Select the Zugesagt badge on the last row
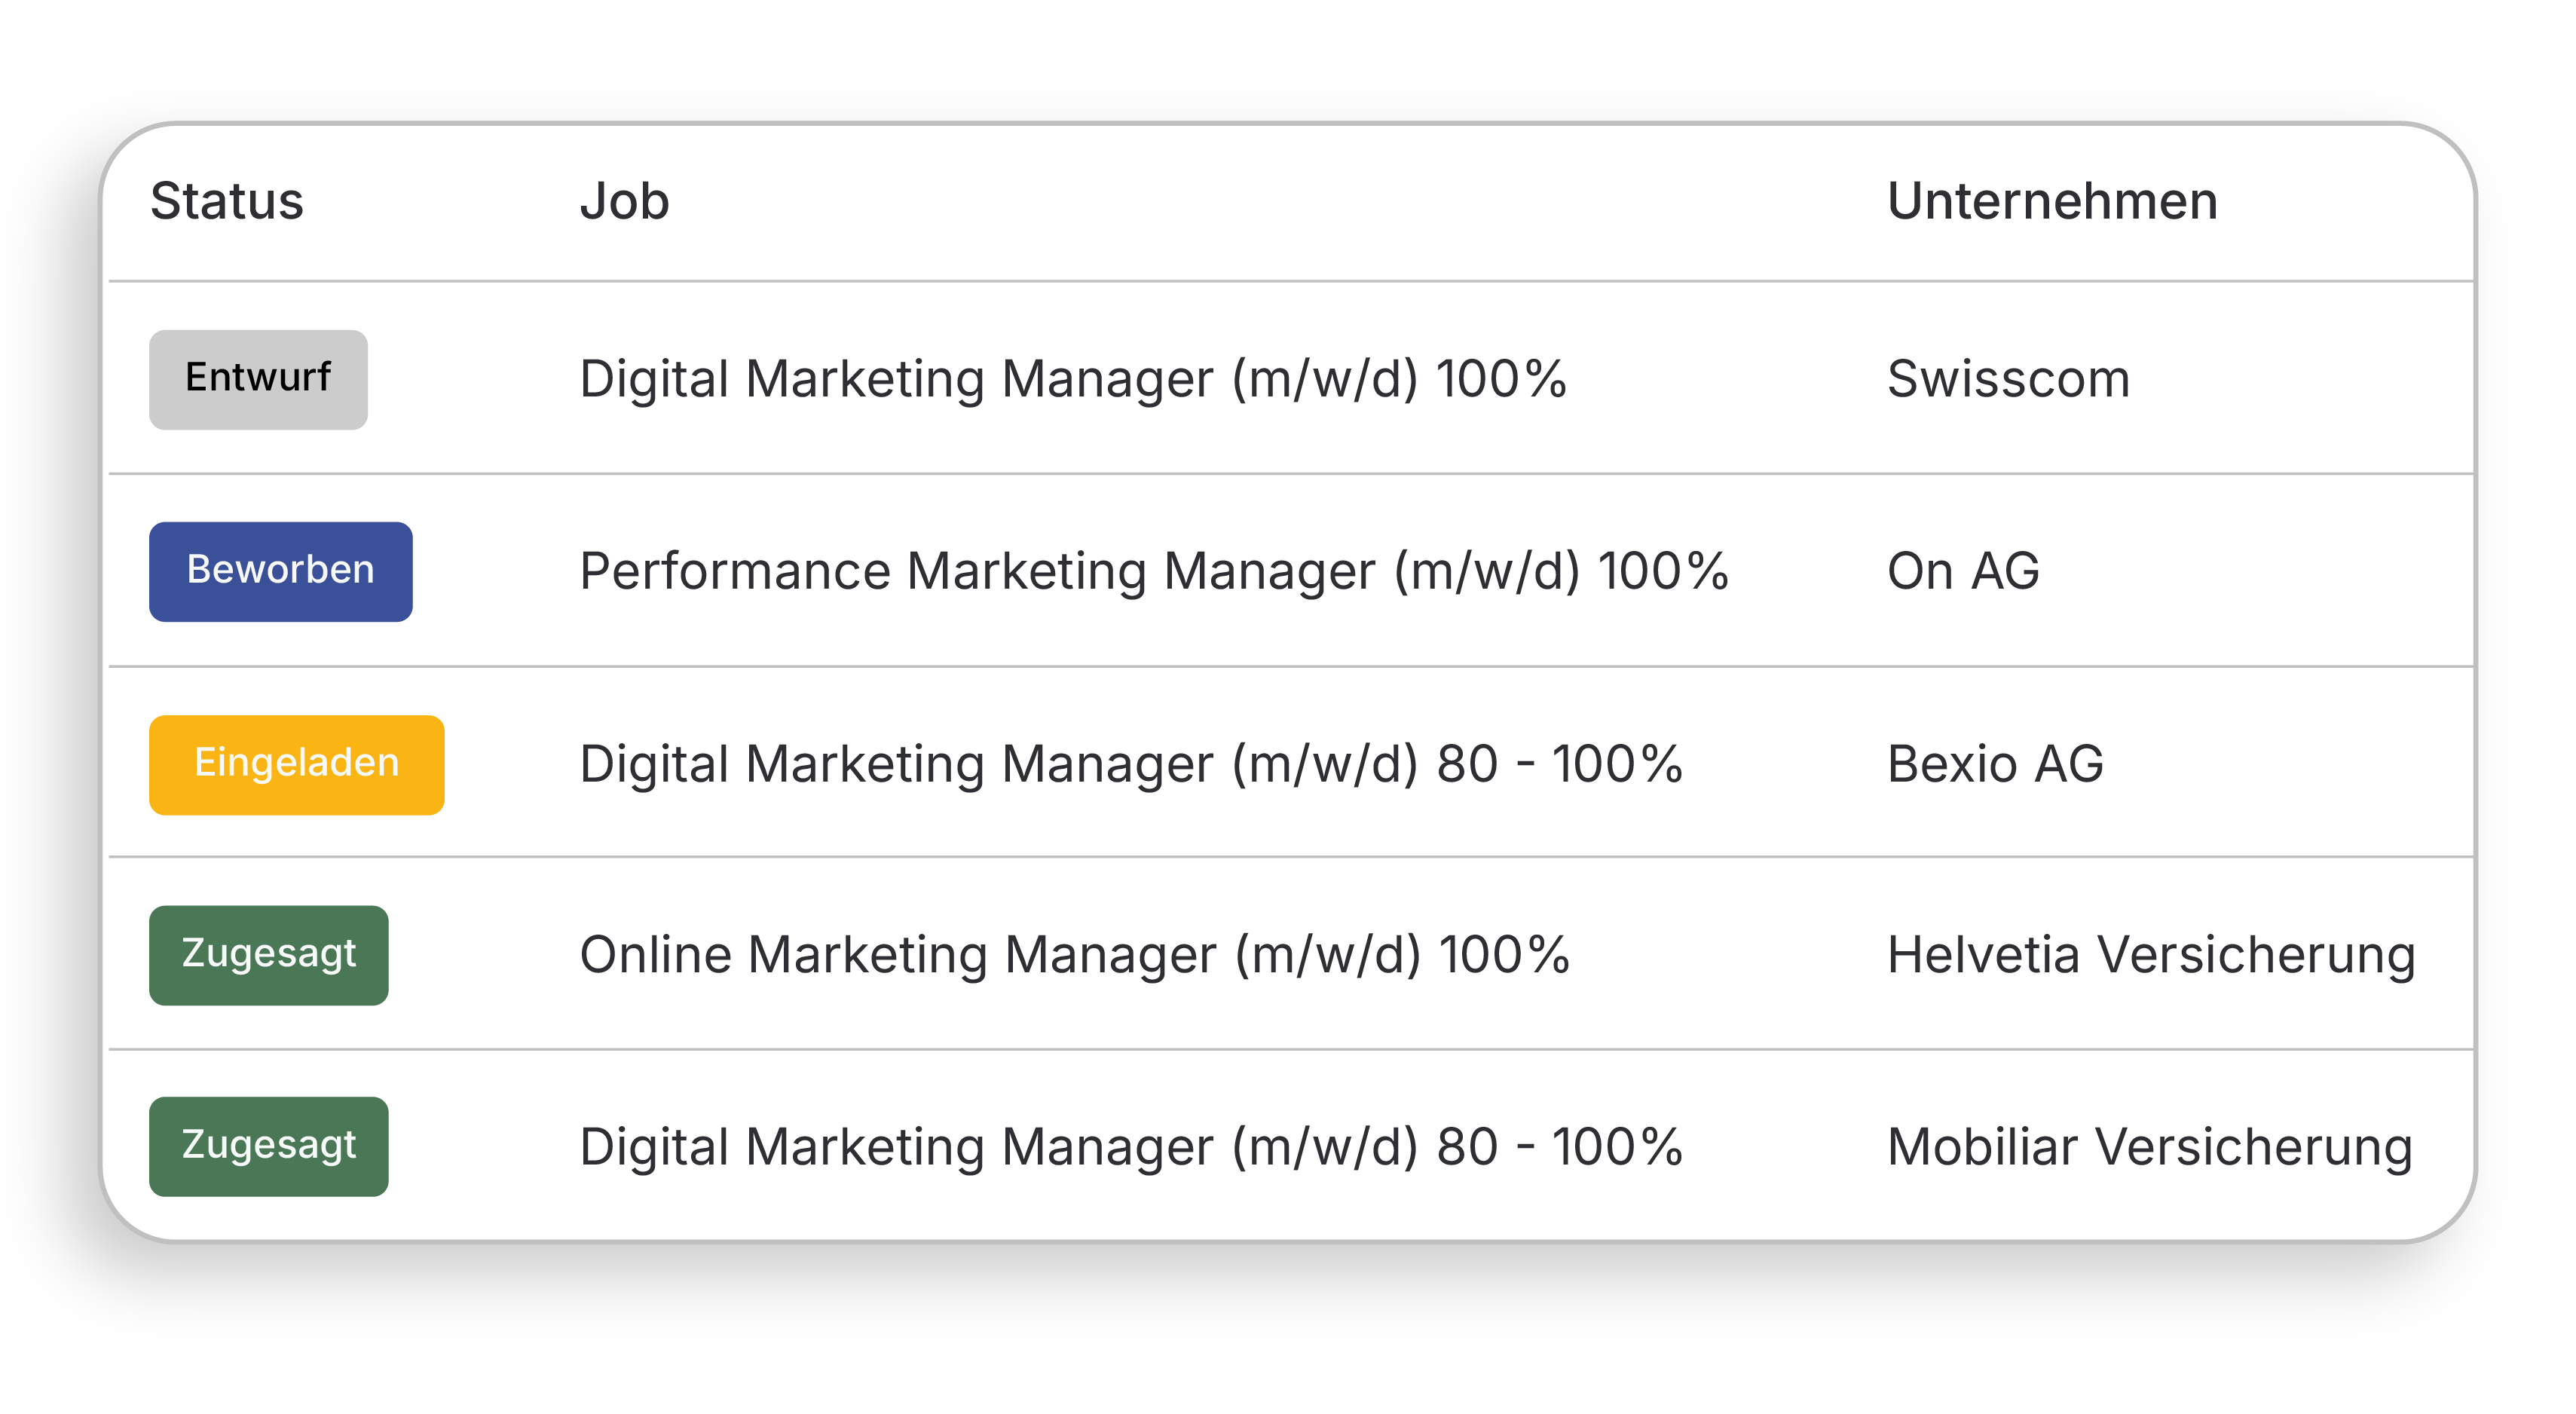The height and width of the screenshot is (1414, 2576). pyautogui.click(x=268, y=1146)
